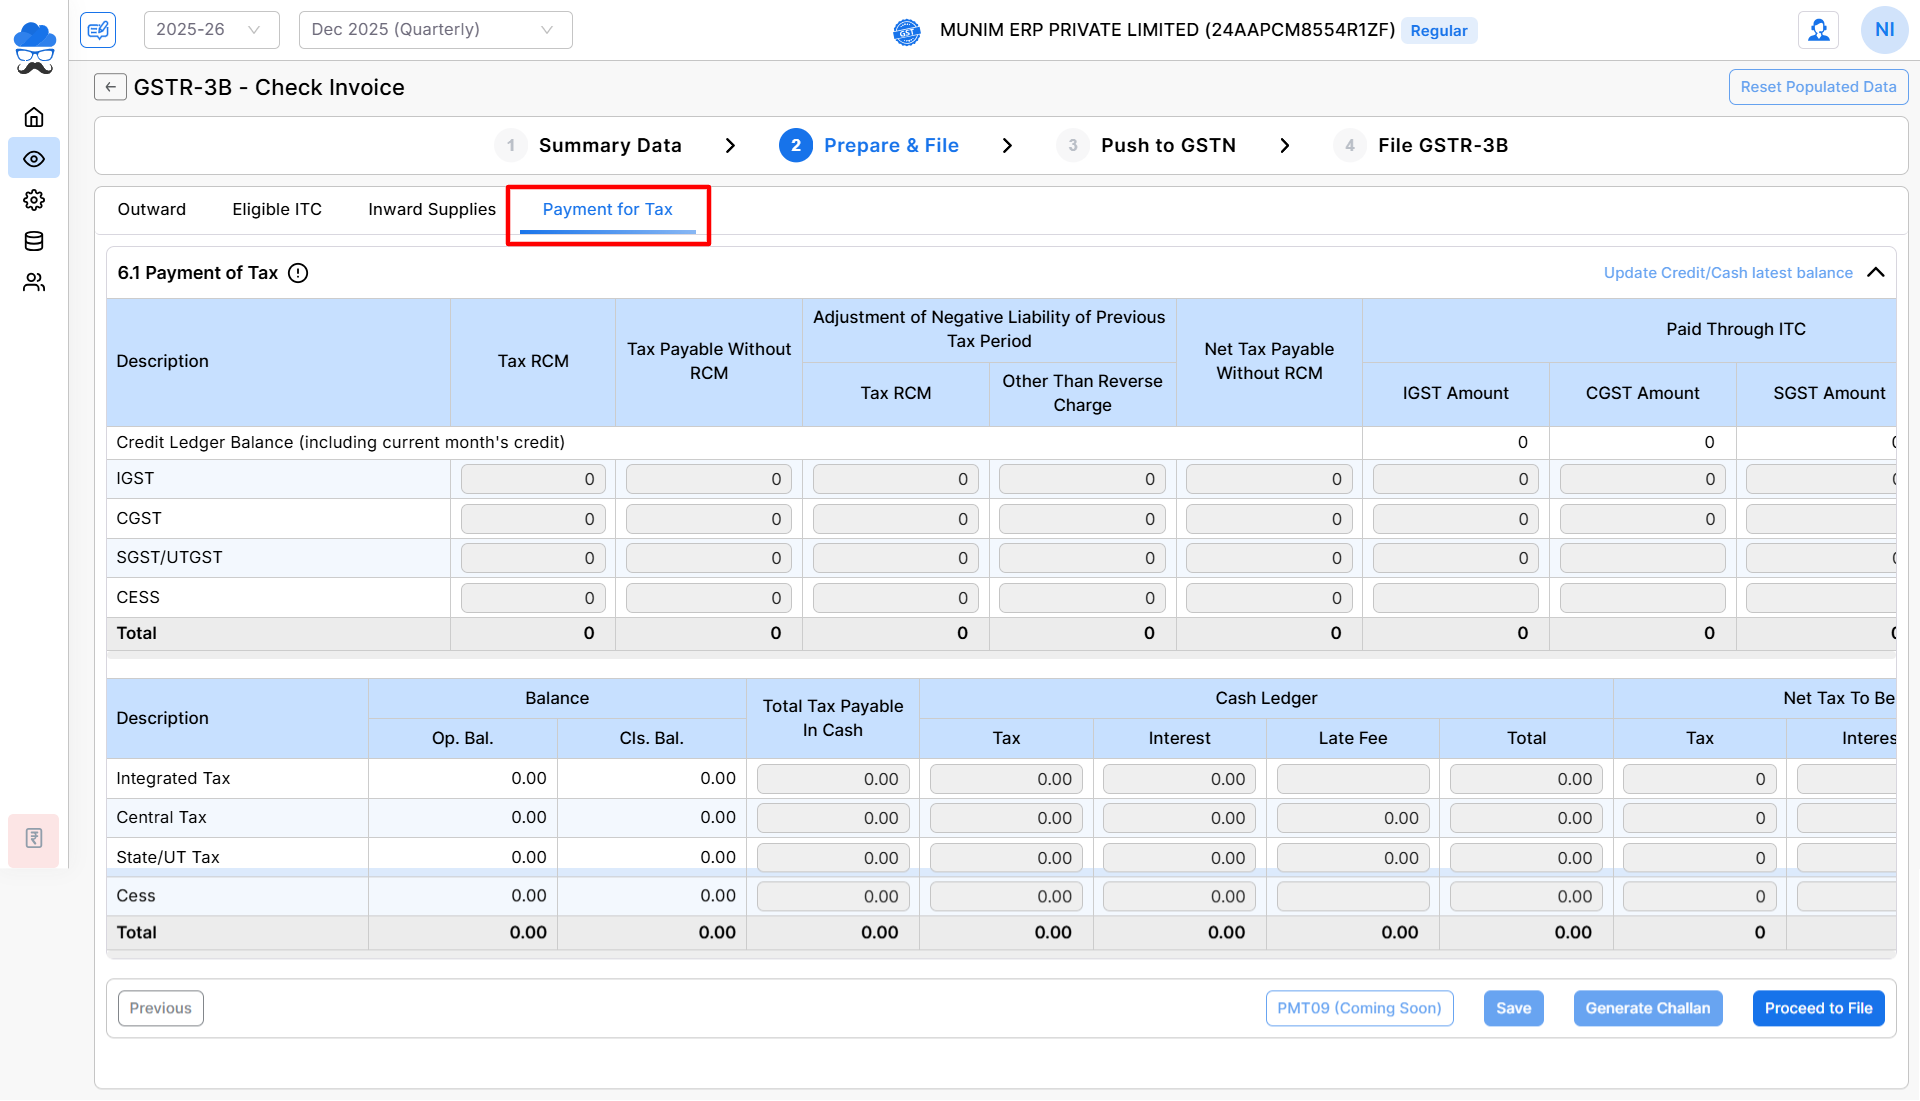This screenshot has height=1101, width=1920.
Task: Open the Dec 2025 (Quarterly) period dropdown
Action: pyautogui.click(x=435, y=30)
